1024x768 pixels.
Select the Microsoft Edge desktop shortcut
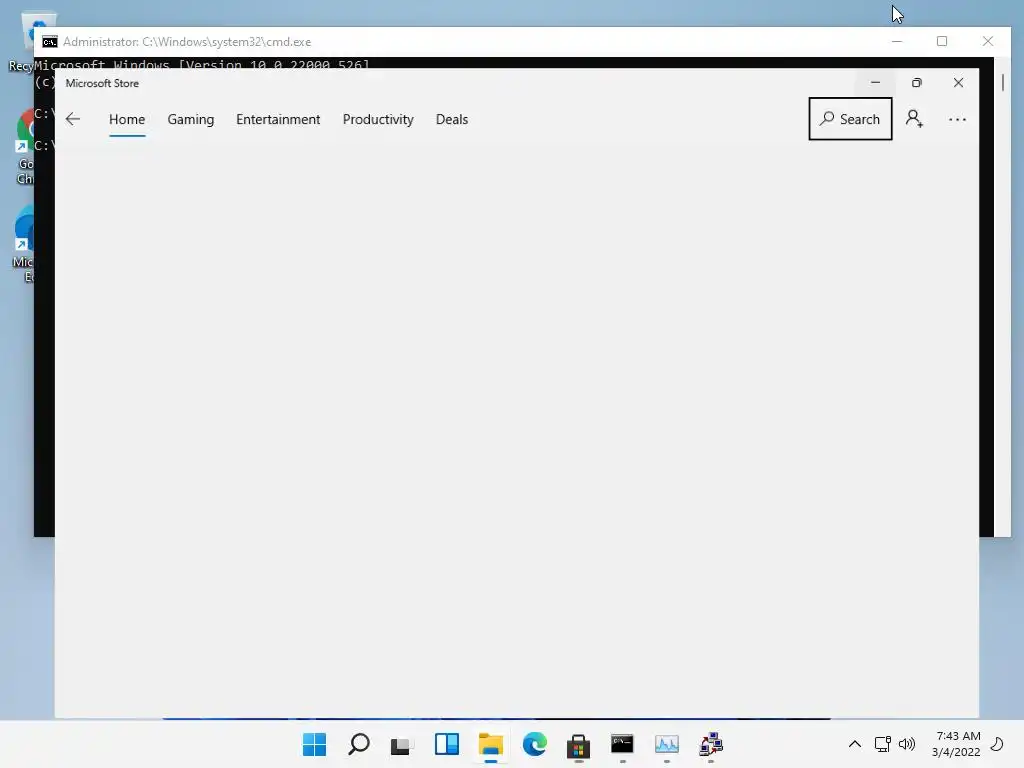[23, 245]
